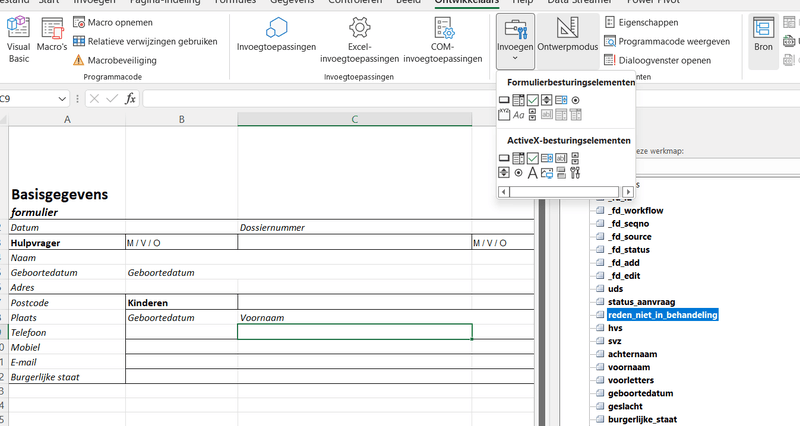The height and width of the screenshot is (426, 800).
Task: Insert an ActiveX List Box
Action: coord(546,158)
